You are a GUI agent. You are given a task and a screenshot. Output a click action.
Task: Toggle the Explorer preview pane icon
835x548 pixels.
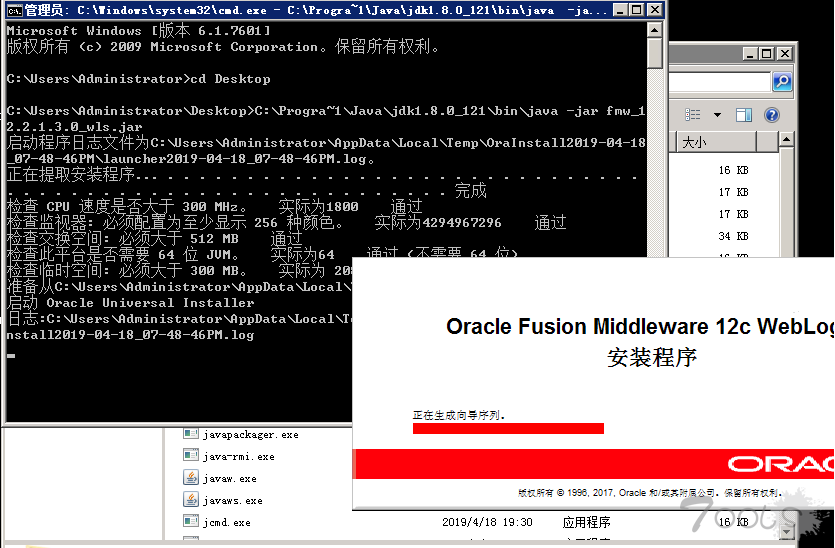743,115
